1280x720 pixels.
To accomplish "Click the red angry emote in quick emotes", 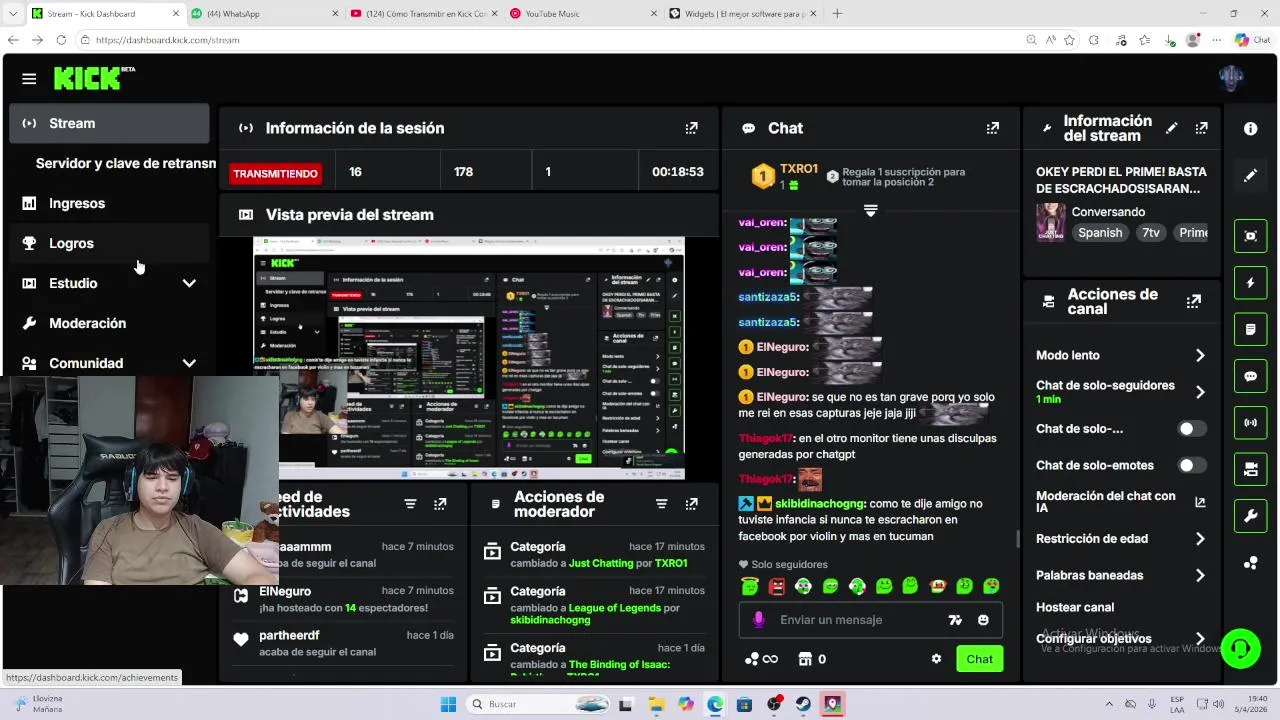I will tap(776, 586).
